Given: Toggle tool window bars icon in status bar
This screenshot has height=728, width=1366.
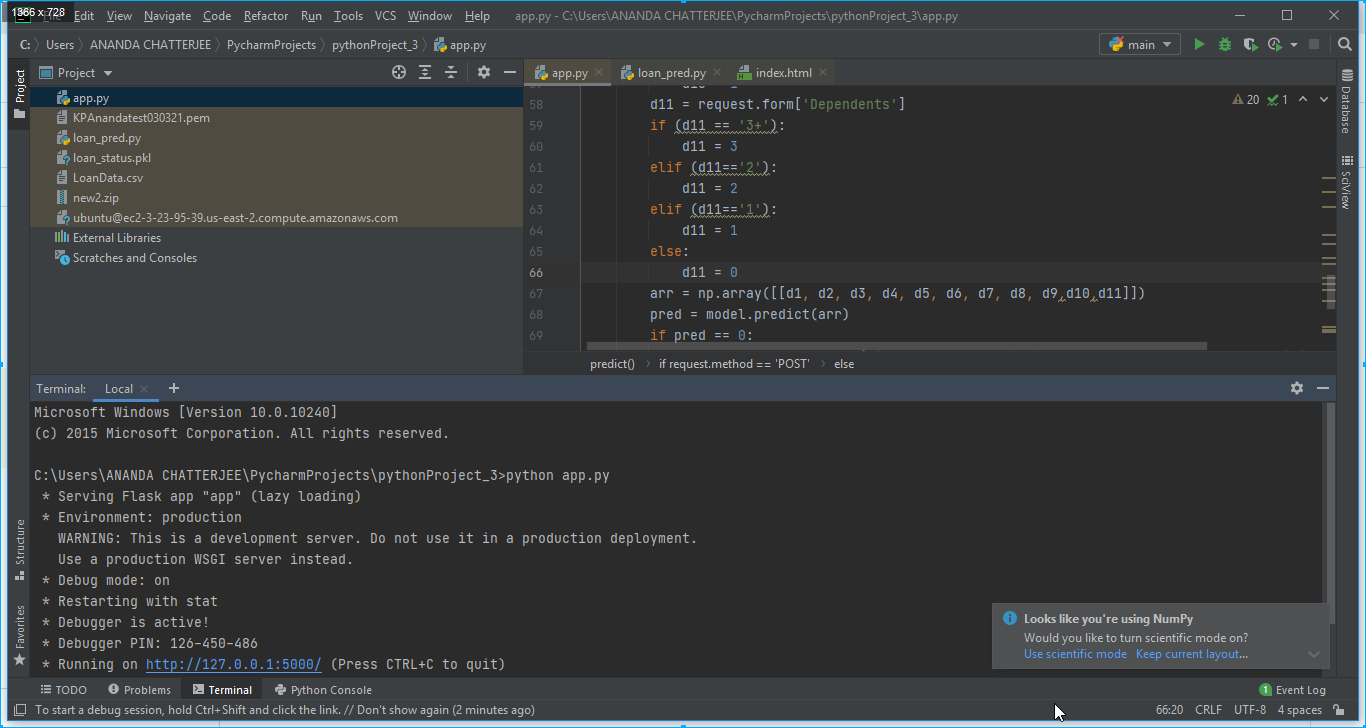Looking at the screenshot, I should pyautogui.click(x=19, y=710).
